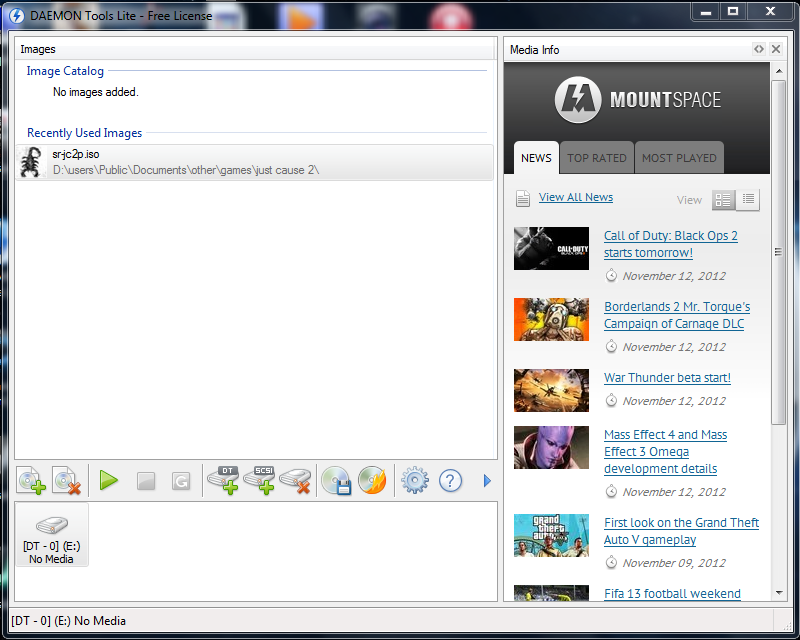
Task: Click the Media Info scrollbar up arrow
Action: (x=779, y=70)
